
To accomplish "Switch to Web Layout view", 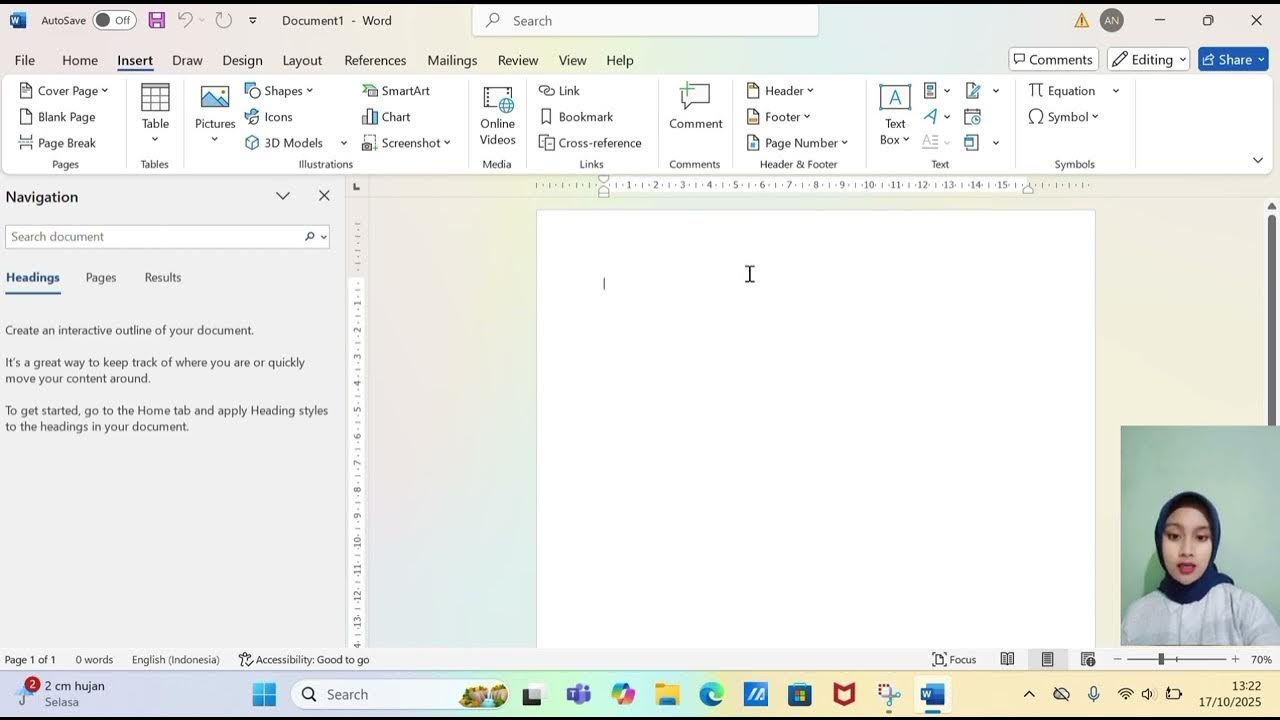I will tap(1088, 659).
